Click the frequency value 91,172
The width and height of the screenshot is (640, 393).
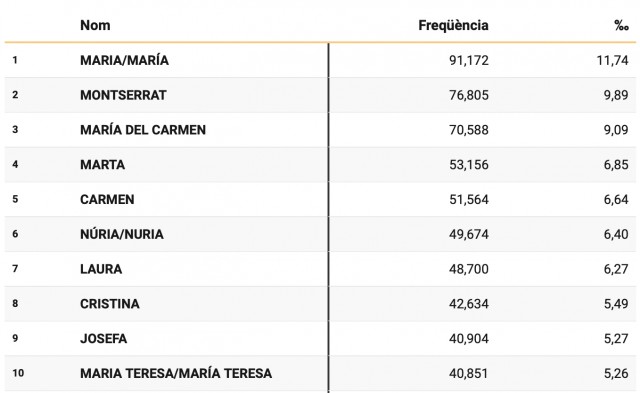(x=469, y=60)
